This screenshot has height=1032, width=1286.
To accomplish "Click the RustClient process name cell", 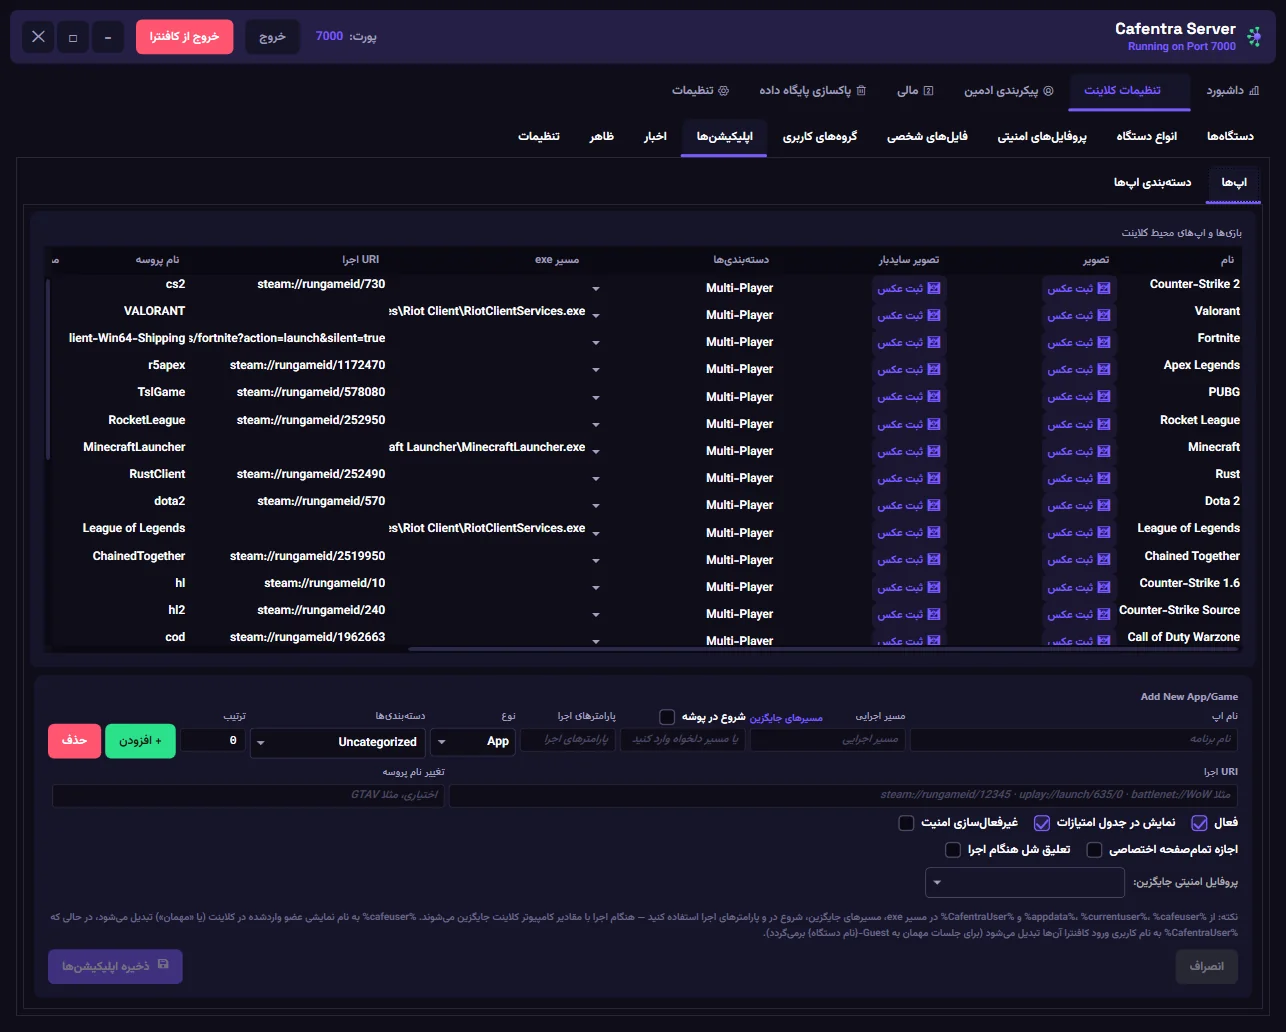I will [x=157, y=474].
